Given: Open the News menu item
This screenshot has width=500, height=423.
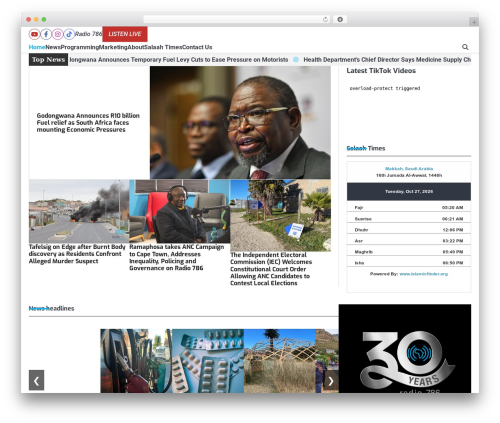Looking at the screenshot, I should 53,47.
